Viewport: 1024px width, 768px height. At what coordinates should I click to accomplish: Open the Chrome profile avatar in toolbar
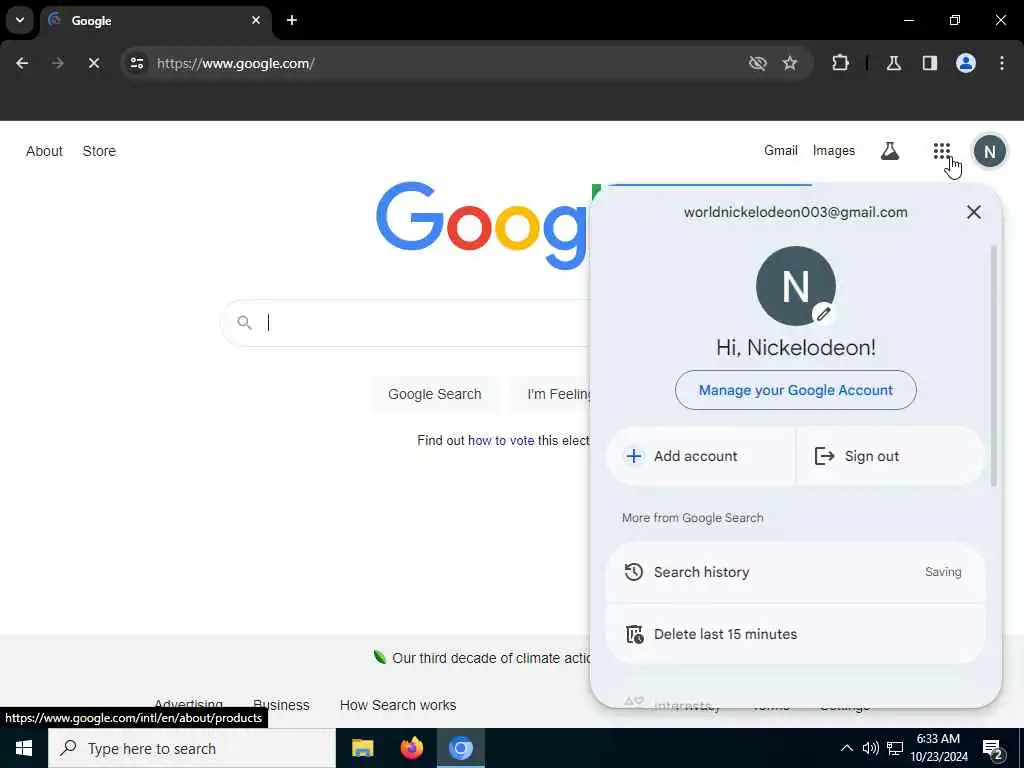[x=966, y=63]
